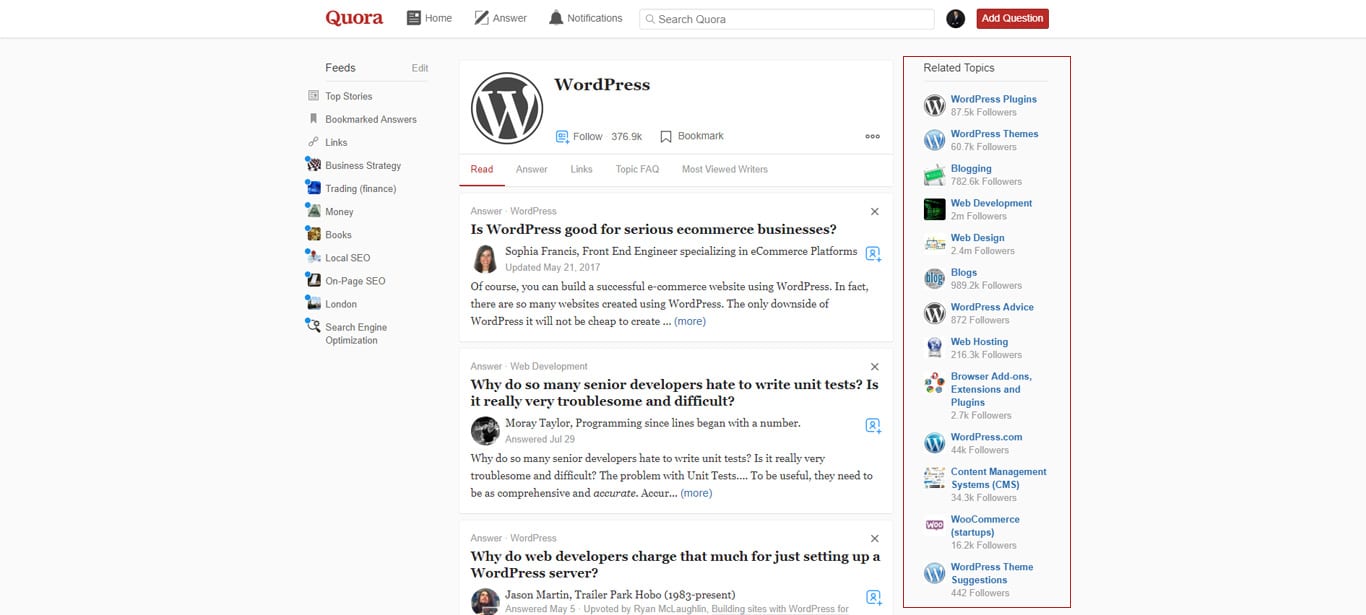
Task: Open question about senior developers unit tests
Action: pos(675,393)
